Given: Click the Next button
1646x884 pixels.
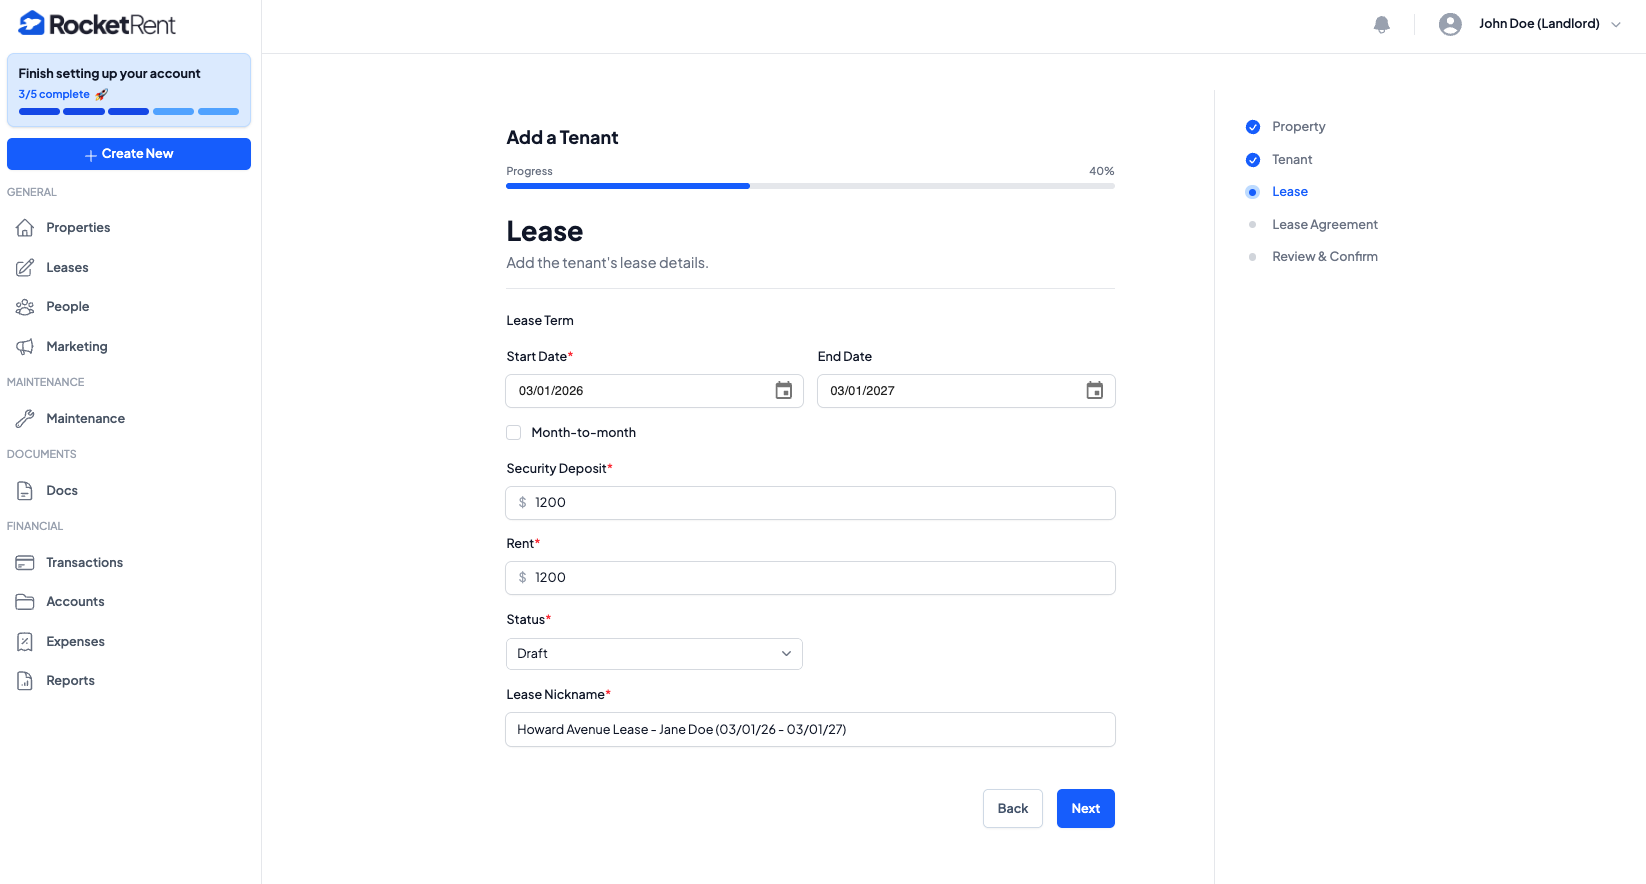Looking at the screenshot, I should (x=1086, y=809).
